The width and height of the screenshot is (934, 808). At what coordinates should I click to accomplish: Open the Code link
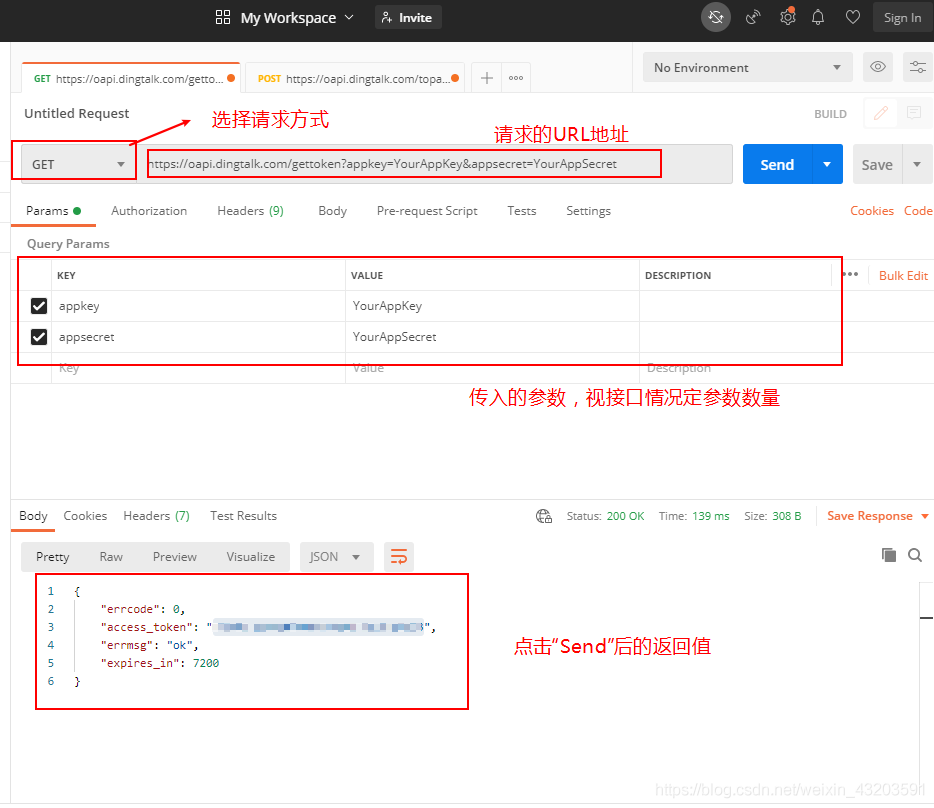point(918,211)
